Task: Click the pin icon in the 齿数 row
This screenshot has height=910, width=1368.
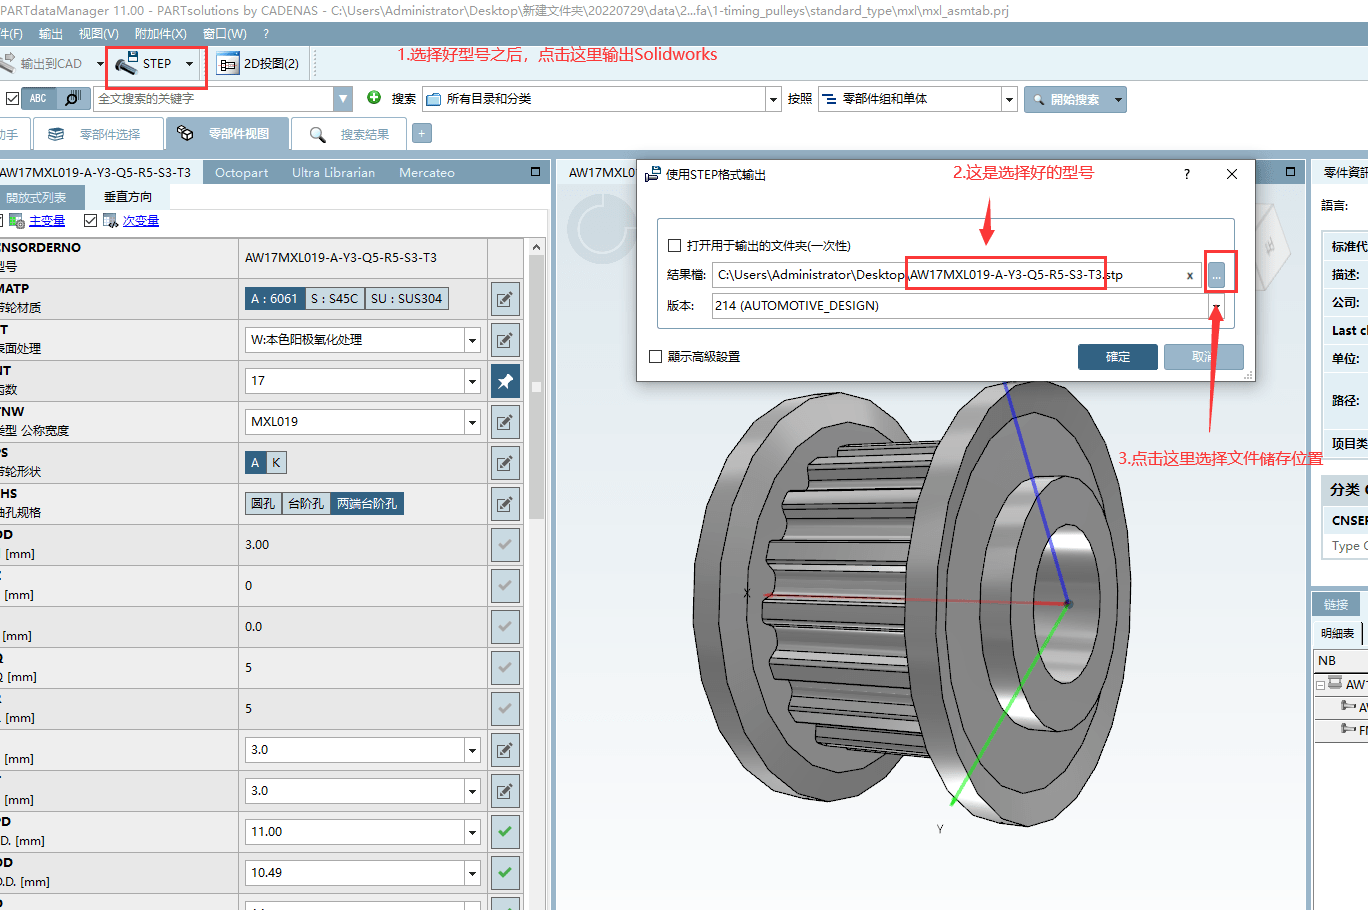Action: coord(505,381)
